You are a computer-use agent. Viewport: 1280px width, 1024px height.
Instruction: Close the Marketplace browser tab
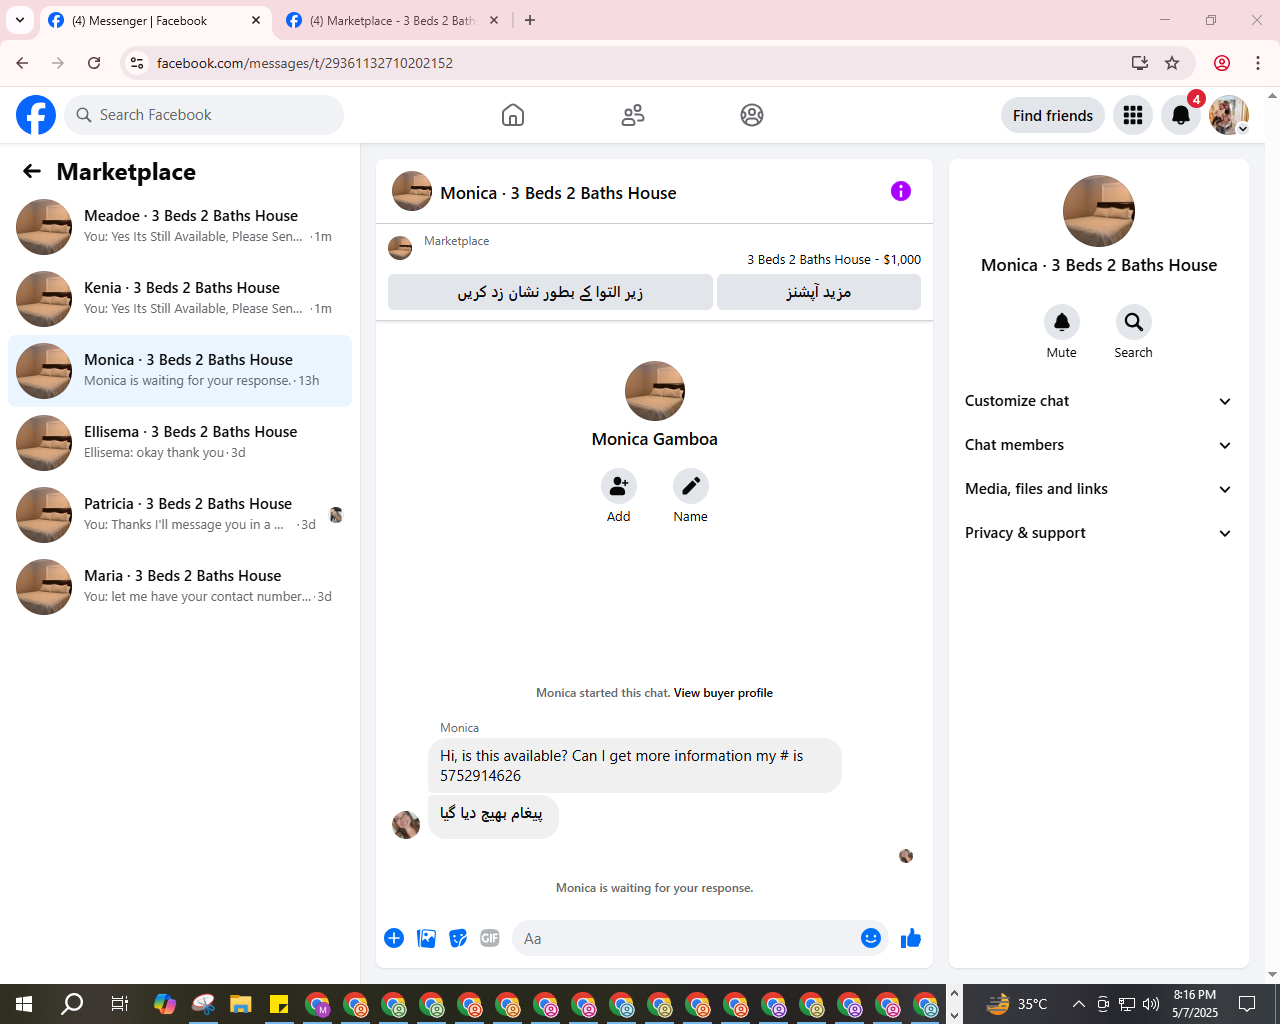point(494,20)
